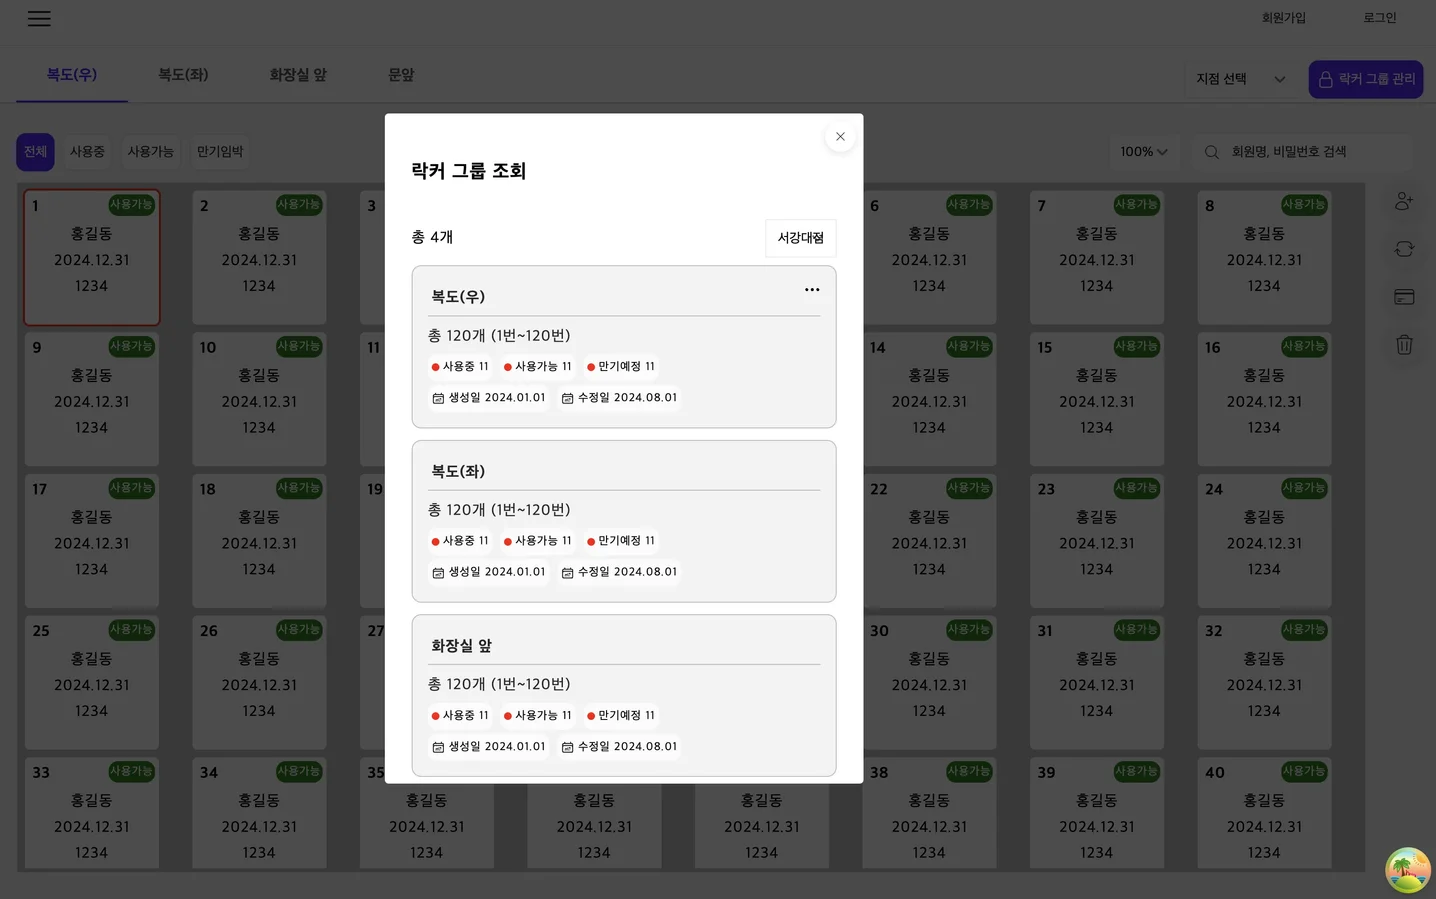1436x899 pixels.
Task: Click the refresh/swap icon in right sidebar
Action: [x=1404, y=249]
